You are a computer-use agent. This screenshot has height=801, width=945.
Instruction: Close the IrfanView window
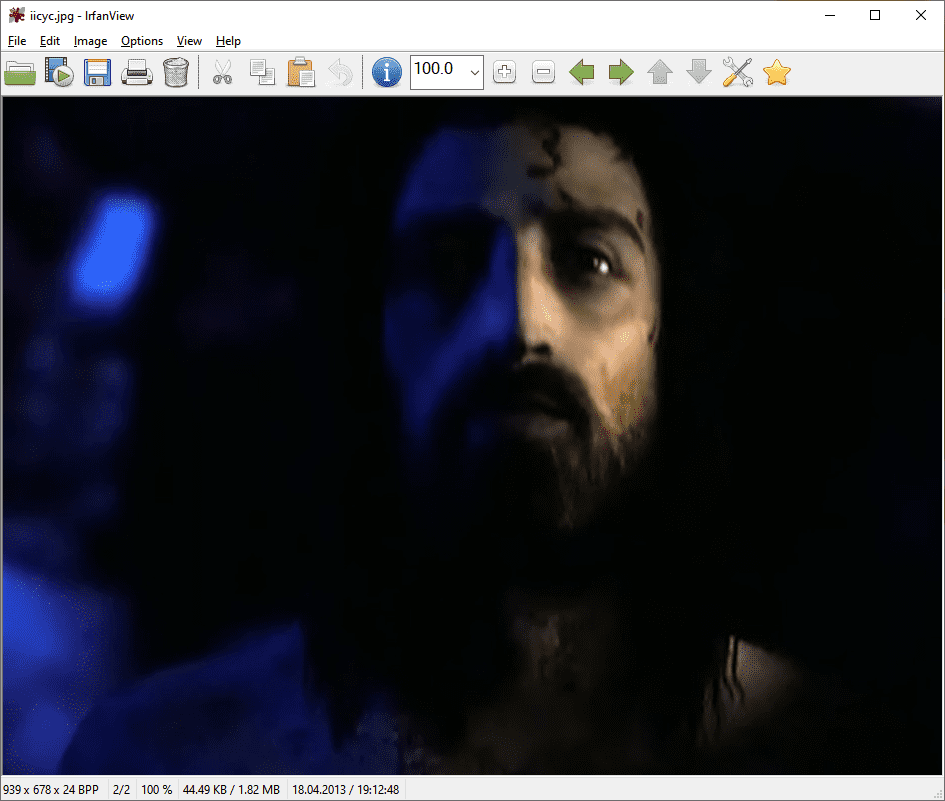click(921, 15)
